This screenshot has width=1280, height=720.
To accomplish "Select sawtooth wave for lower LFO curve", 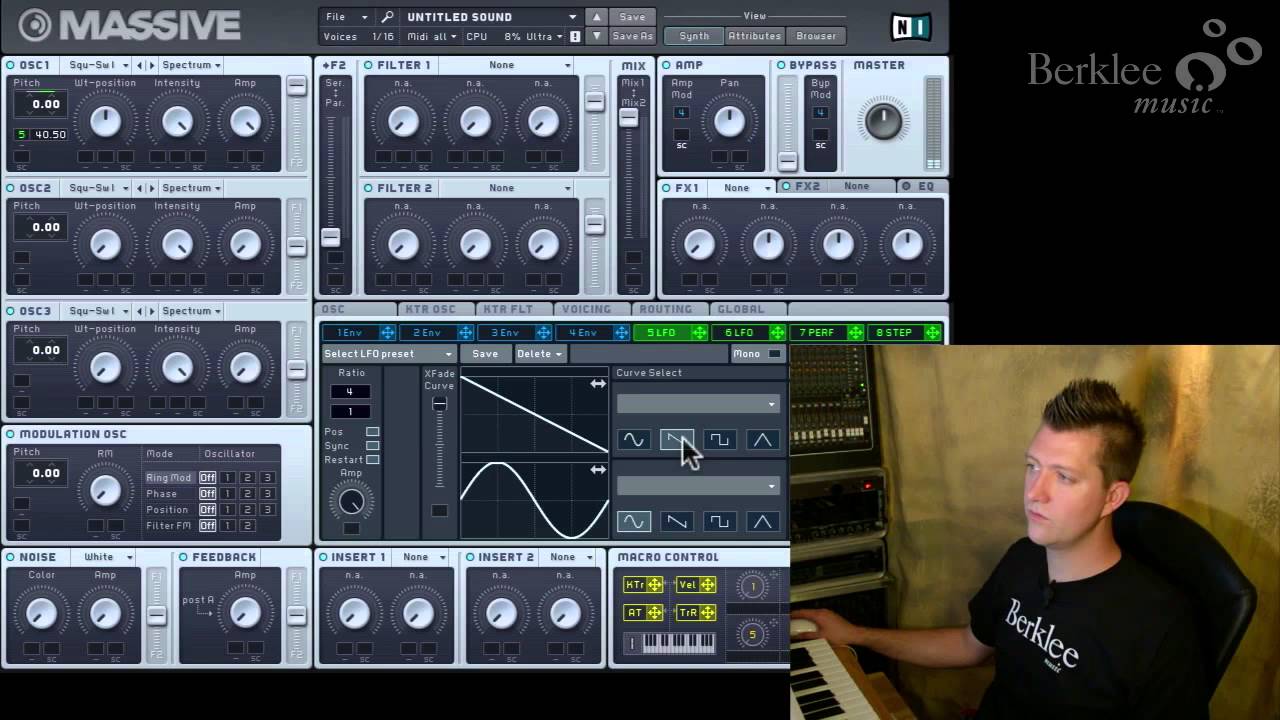I will [x=676, y=521].
